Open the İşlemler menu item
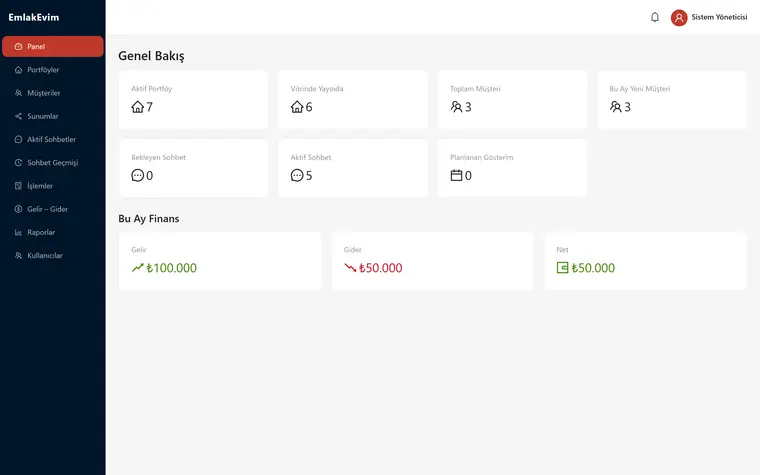Screen dimensions: 760x475 pos(53,186)
